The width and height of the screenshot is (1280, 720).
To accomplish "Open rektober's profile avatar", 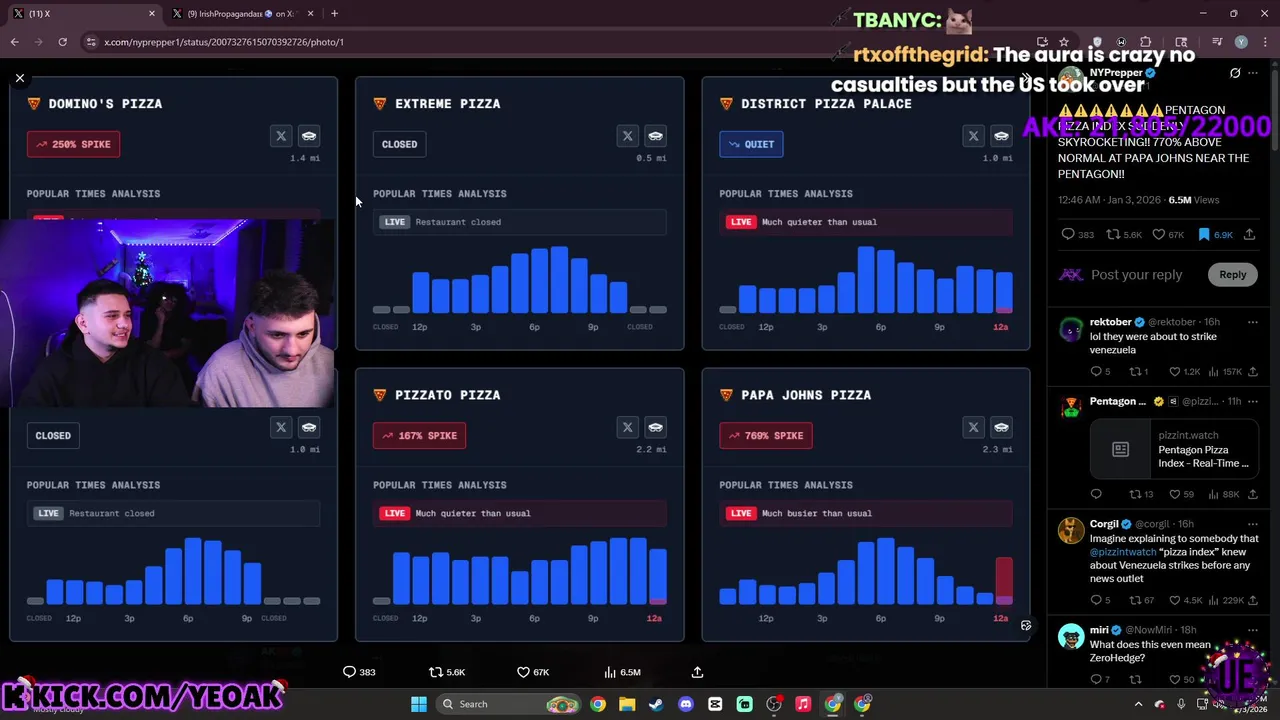I will [x=1071, y=330].
